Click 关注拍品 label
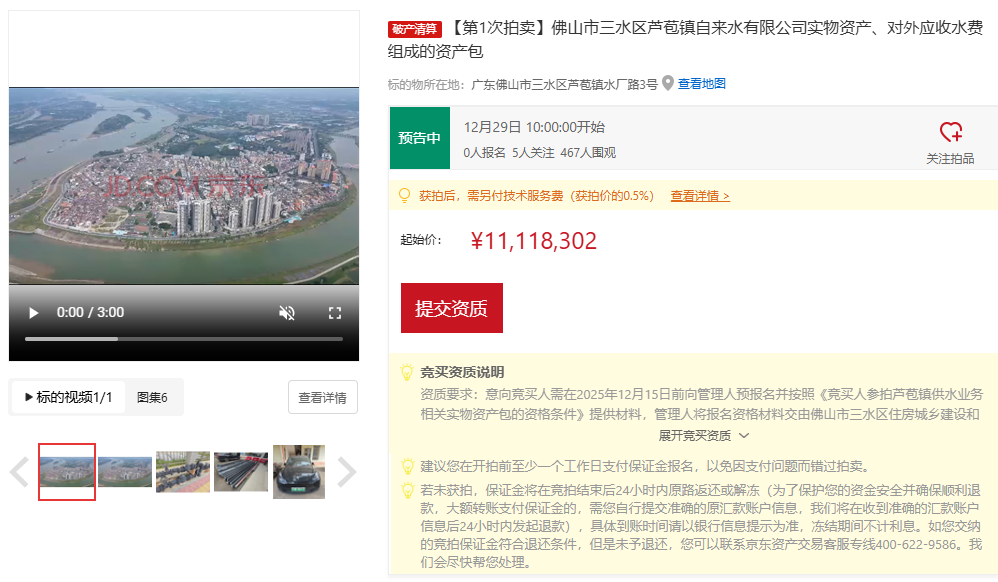 click(950, 159)
